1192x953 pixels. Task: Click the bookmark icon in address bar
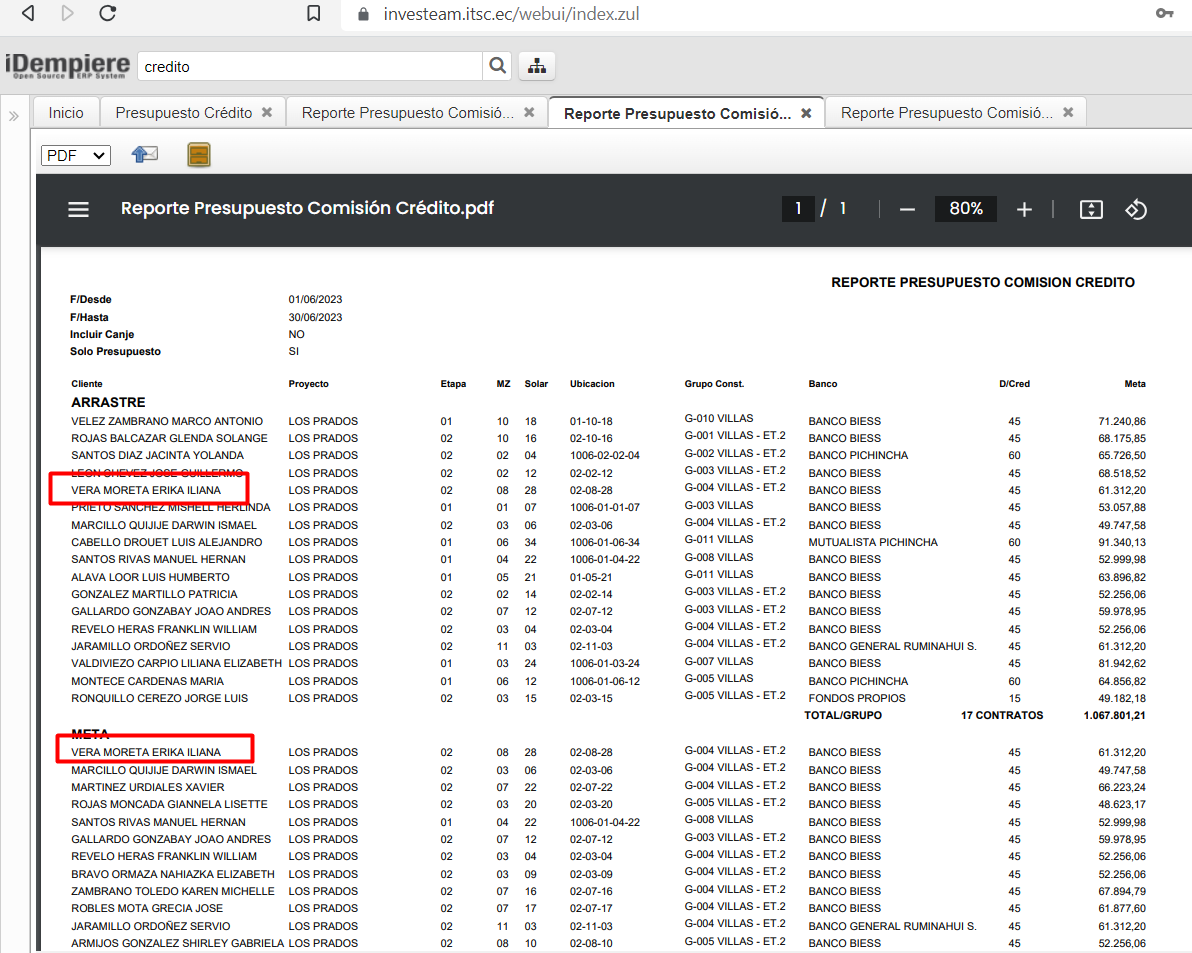click(314, 14)
